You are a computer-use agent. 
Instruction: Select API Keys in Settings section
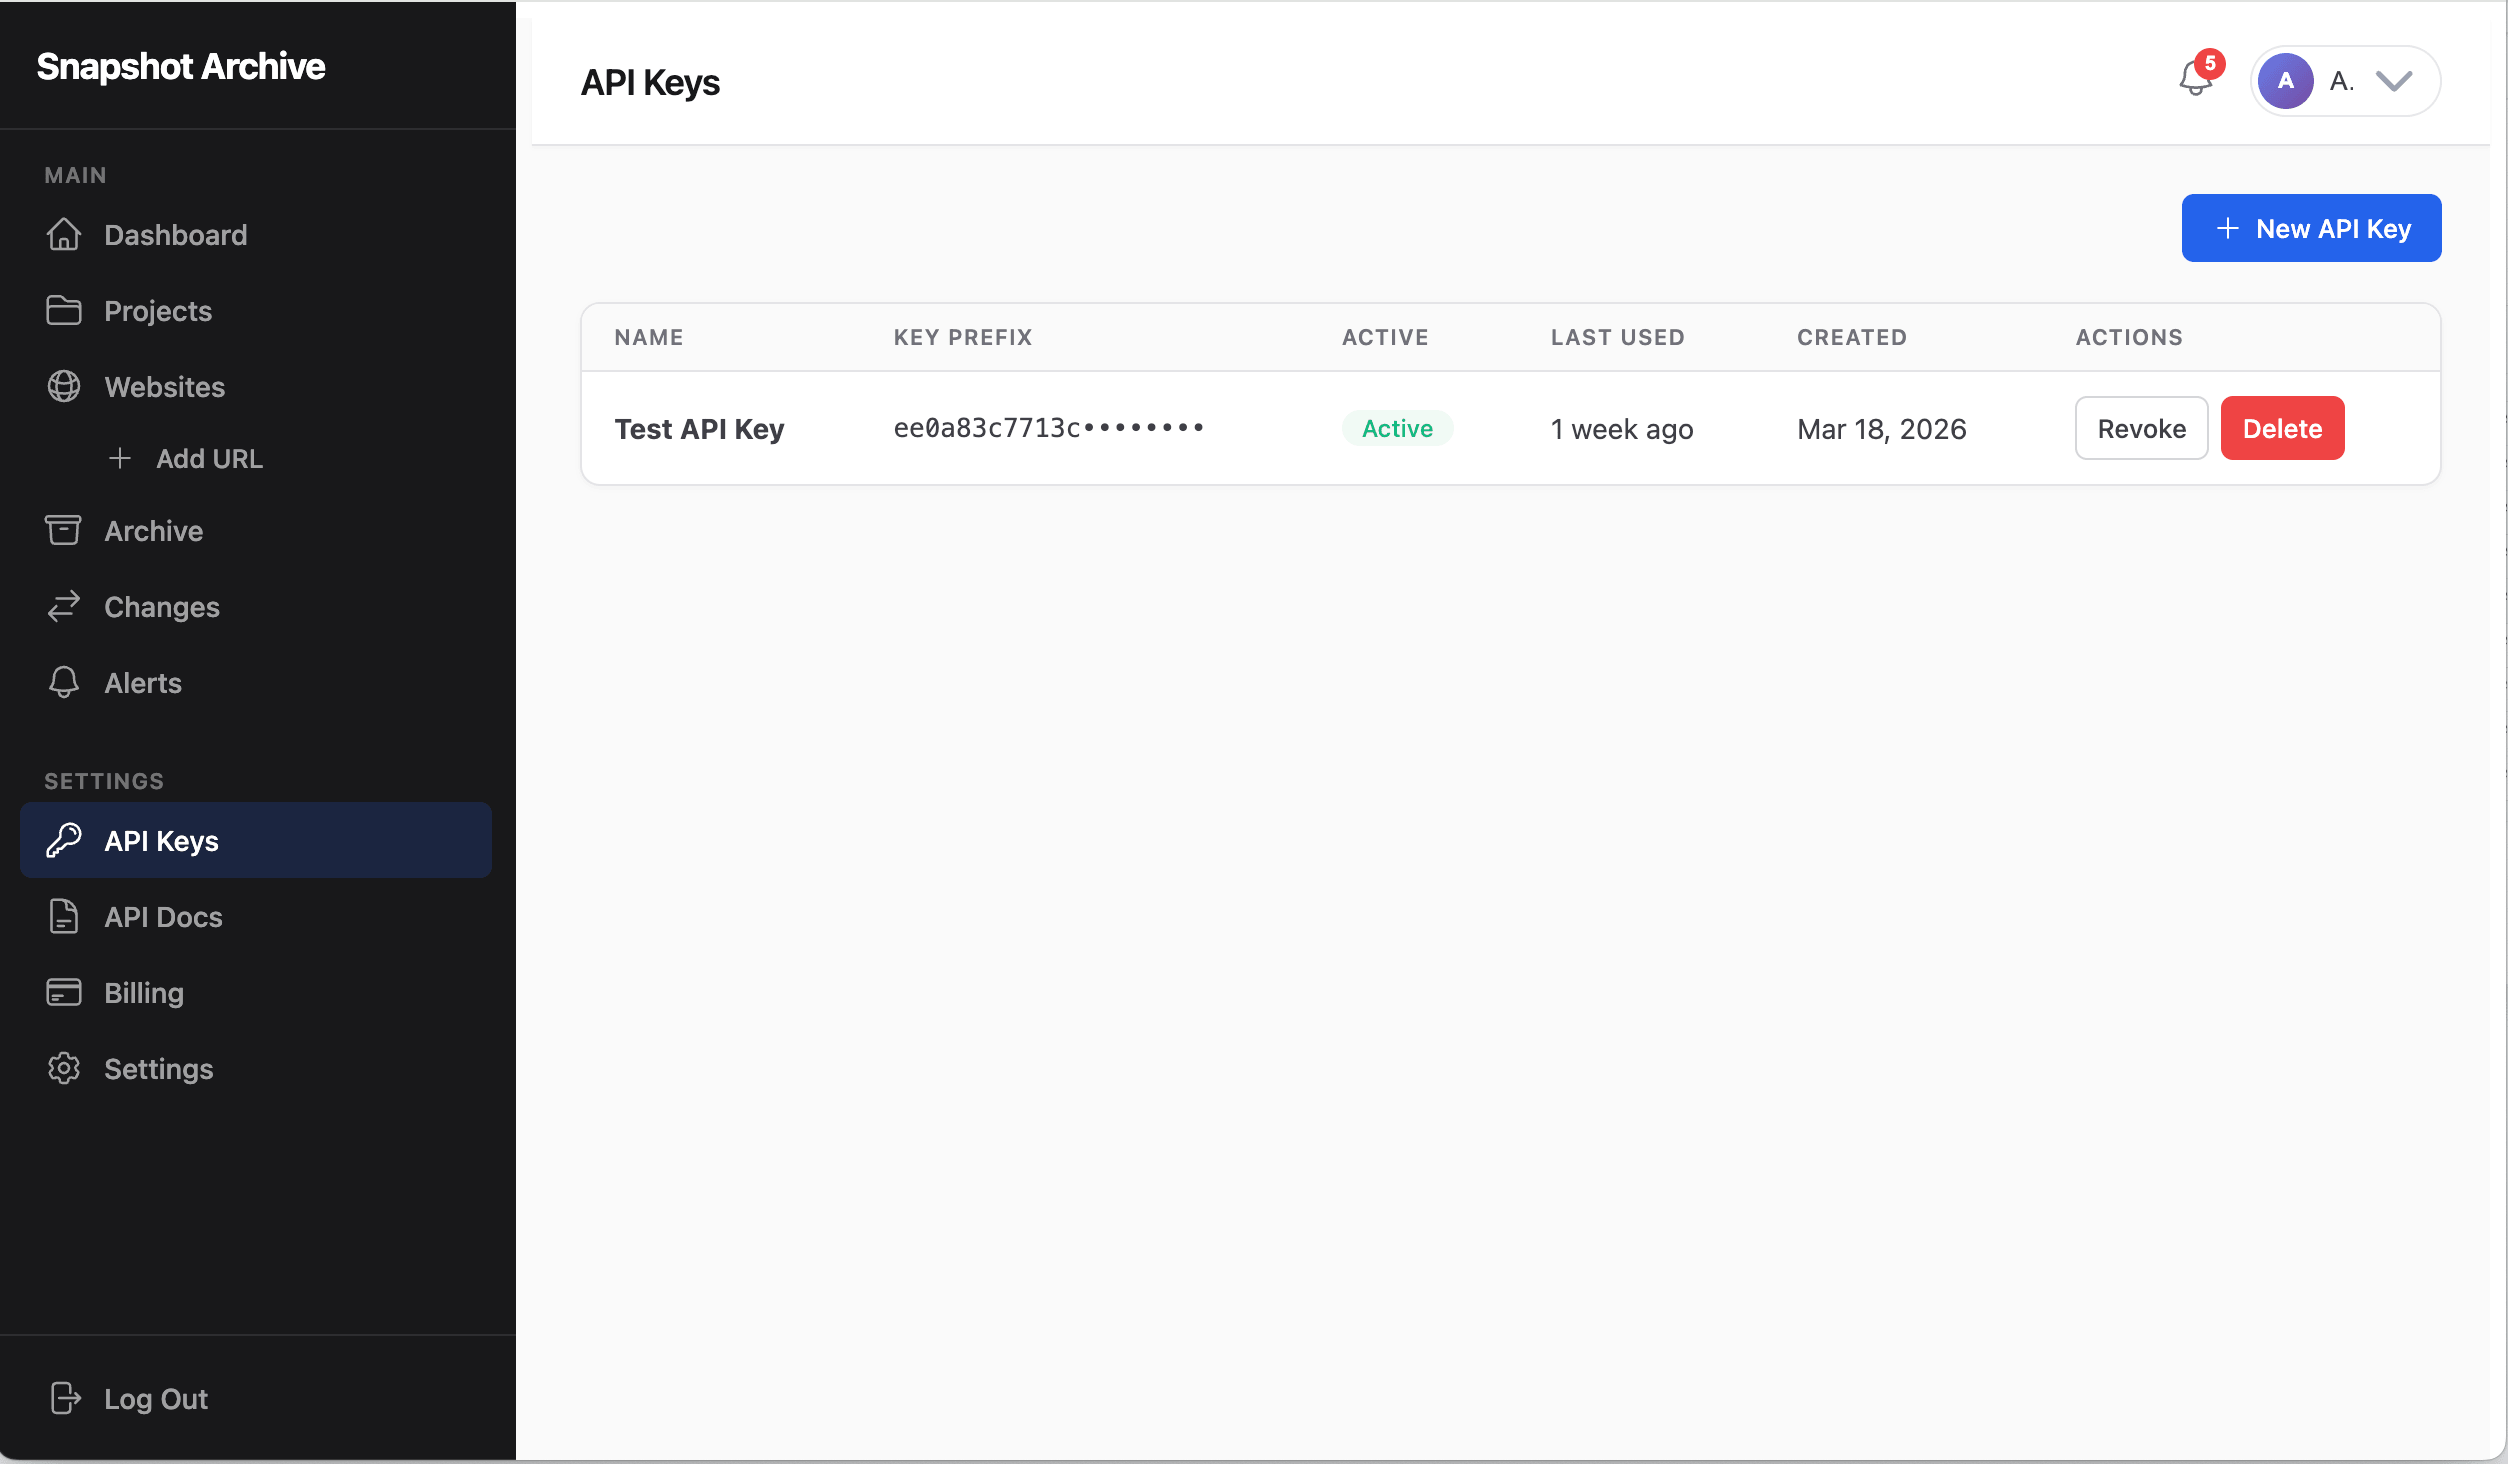[256, 840]
